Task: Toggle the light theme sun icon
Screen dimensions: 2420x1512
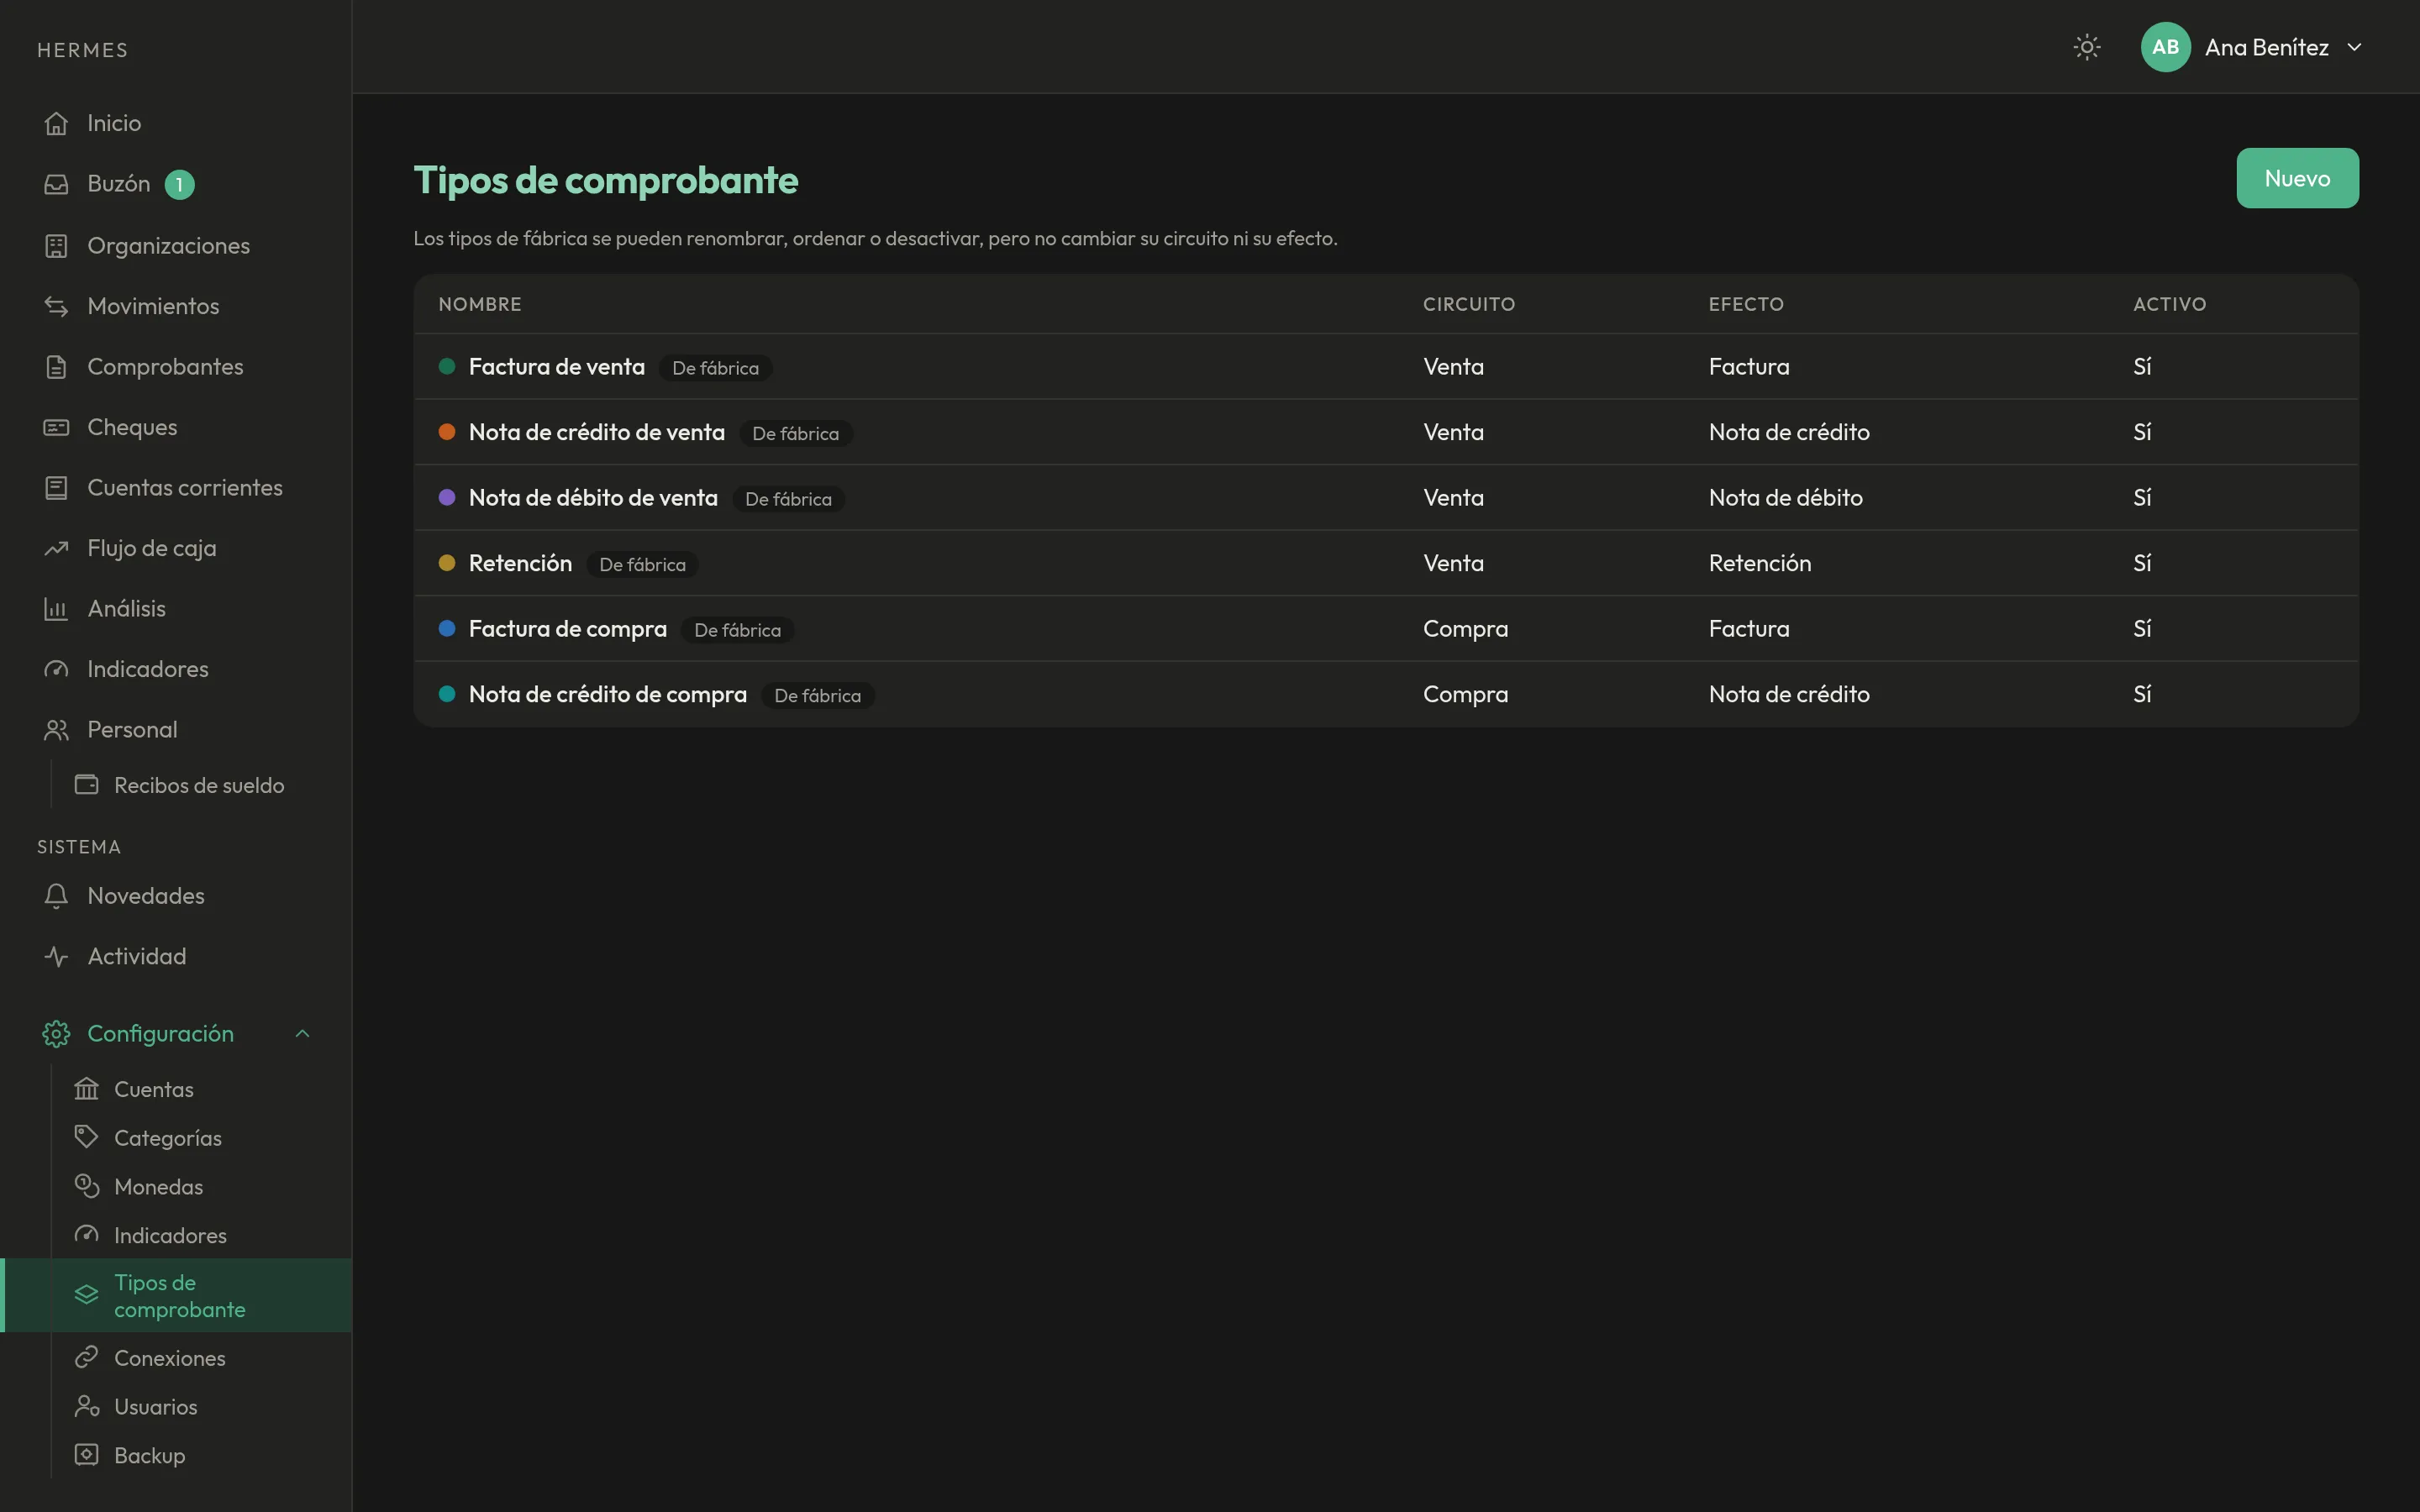Action: 2087,47
